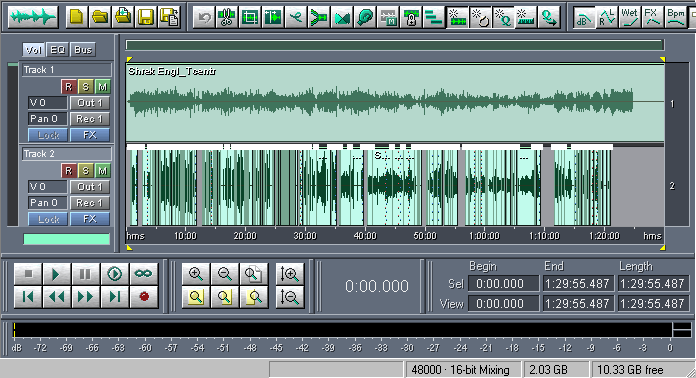
Task: Toggle snap-to-cues Q icon
Action: pos(504,17)
